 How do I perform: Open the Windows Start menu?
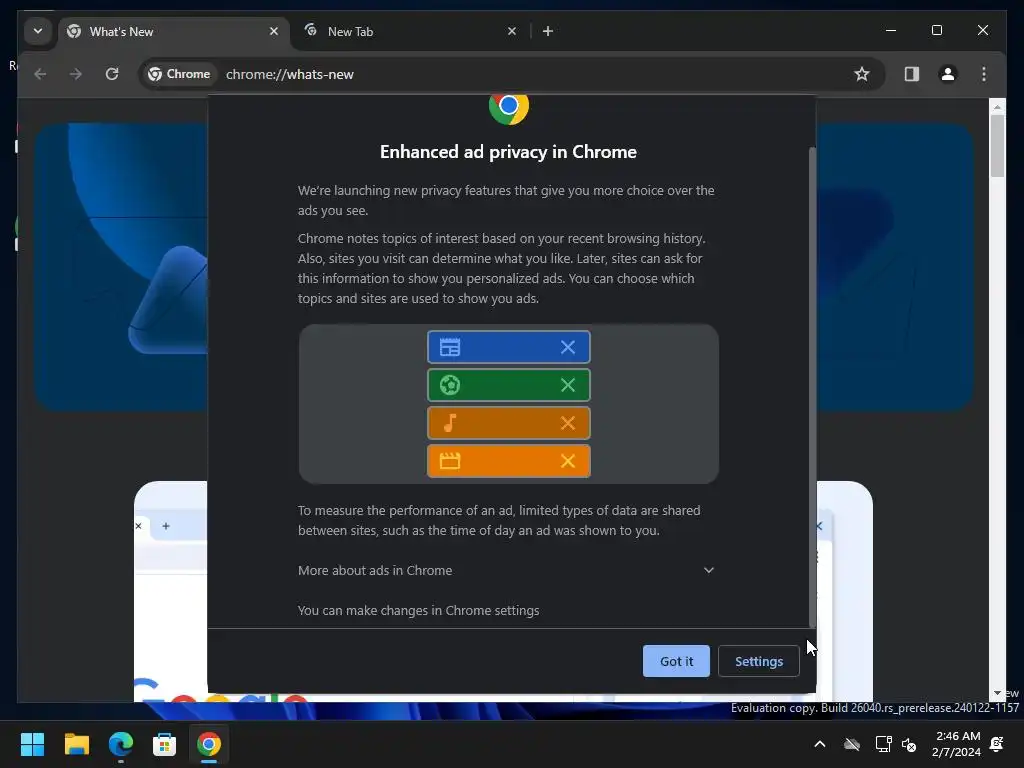[32, 744]
